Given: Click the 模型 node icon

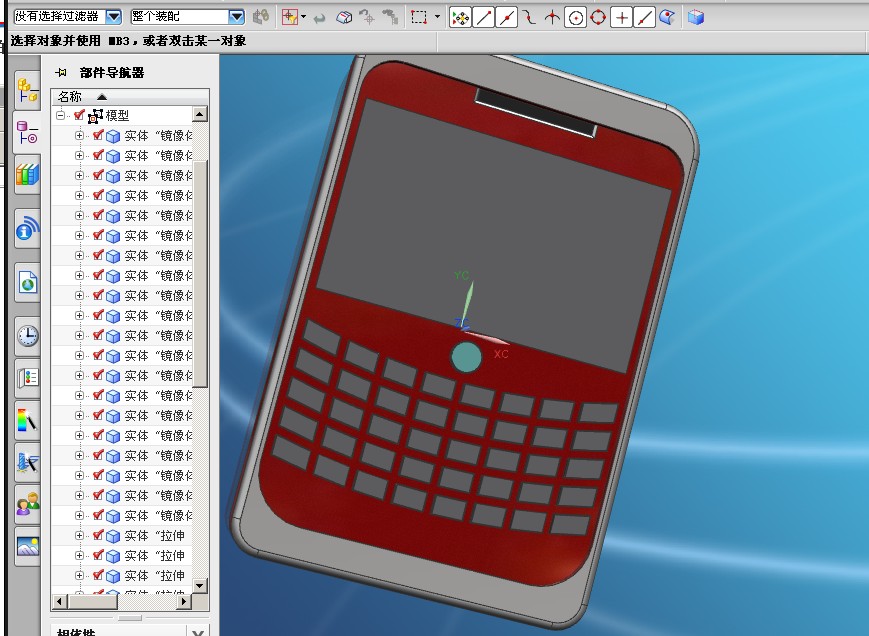Looking at the screenshot, I should pyautogui.click(x=95, y=115).
